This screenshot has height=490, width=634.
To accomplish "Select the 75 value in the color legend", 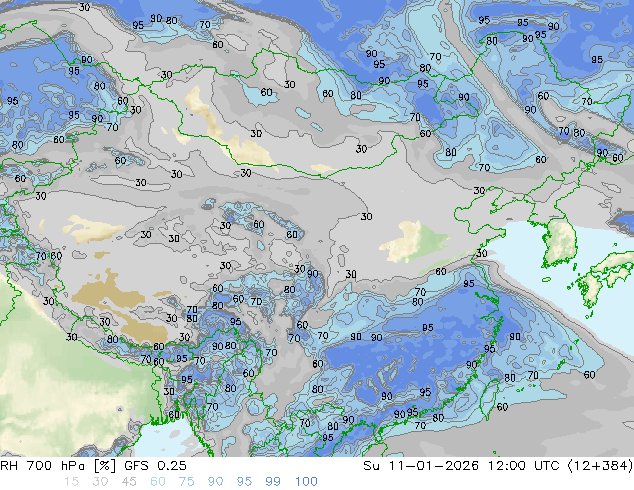I will point(186,482).
